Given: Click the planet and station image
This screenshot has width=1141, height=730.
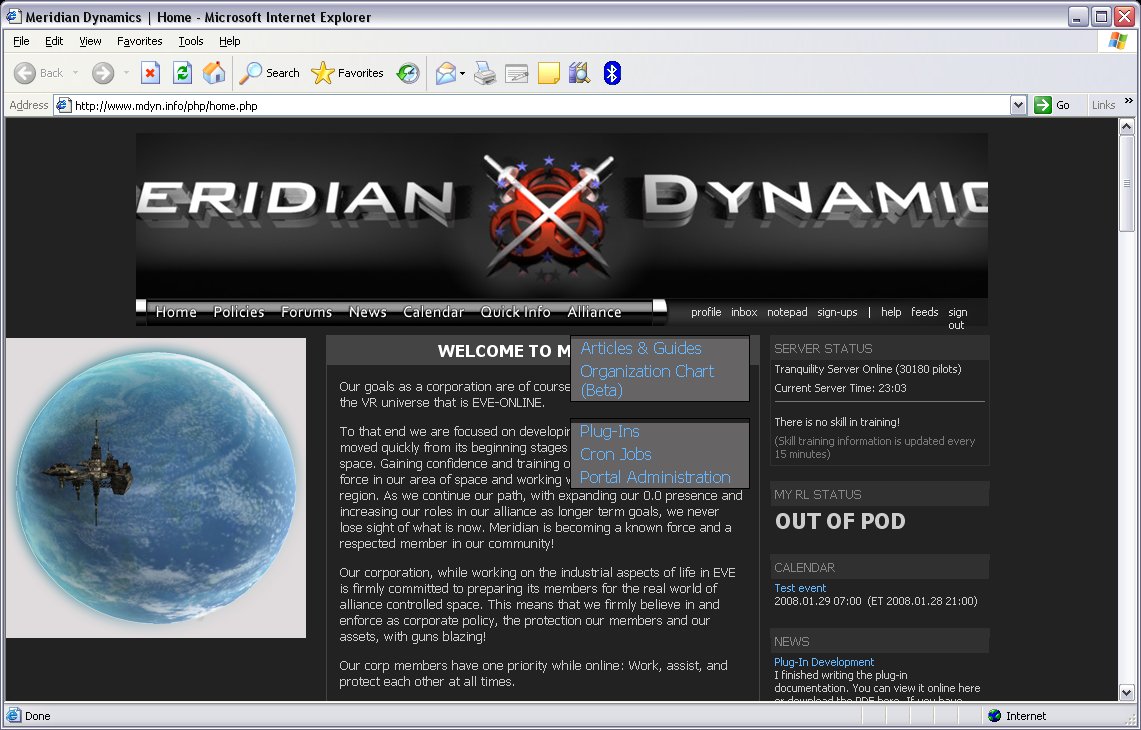Looking at the screenshot, I should [156, 488].
